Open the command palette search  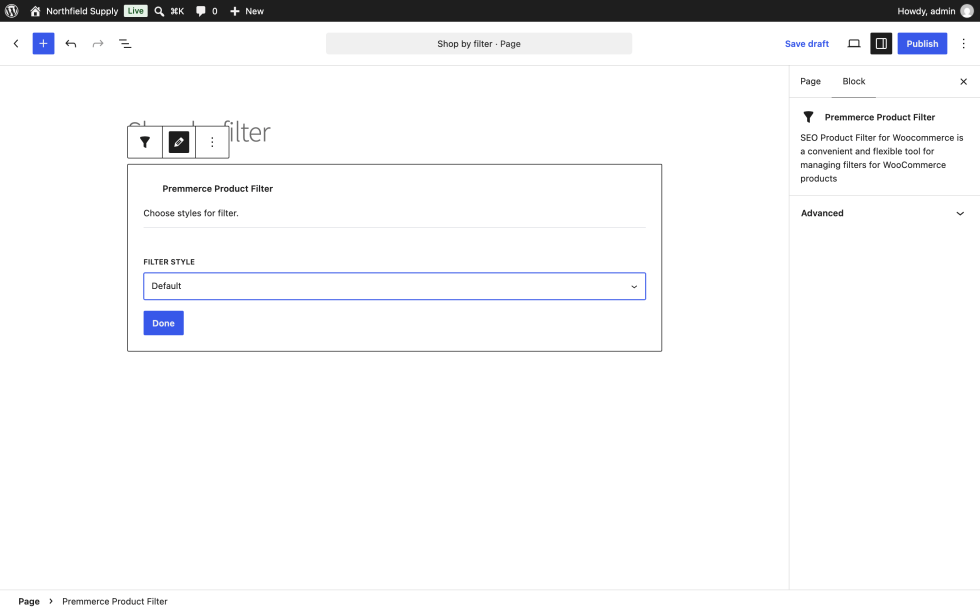pyautogui.click(x=169, y=11)
